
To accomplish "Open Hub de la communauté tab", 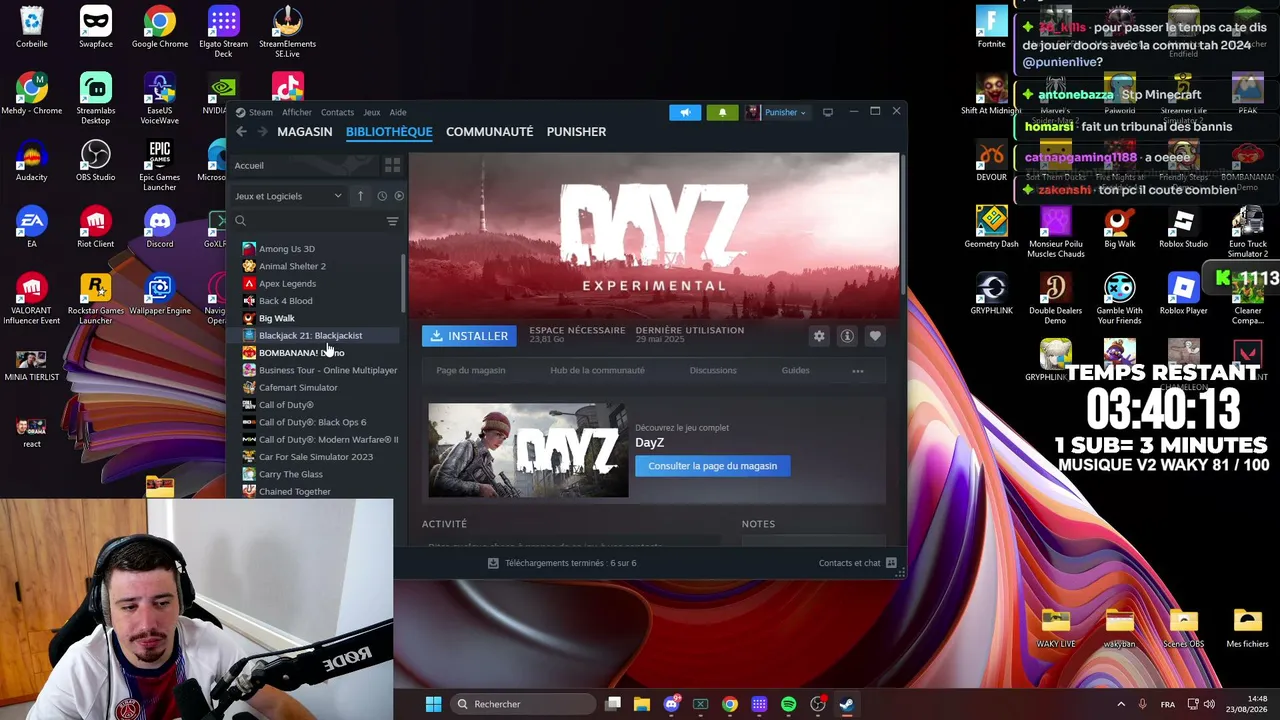I will pos(597,371).
